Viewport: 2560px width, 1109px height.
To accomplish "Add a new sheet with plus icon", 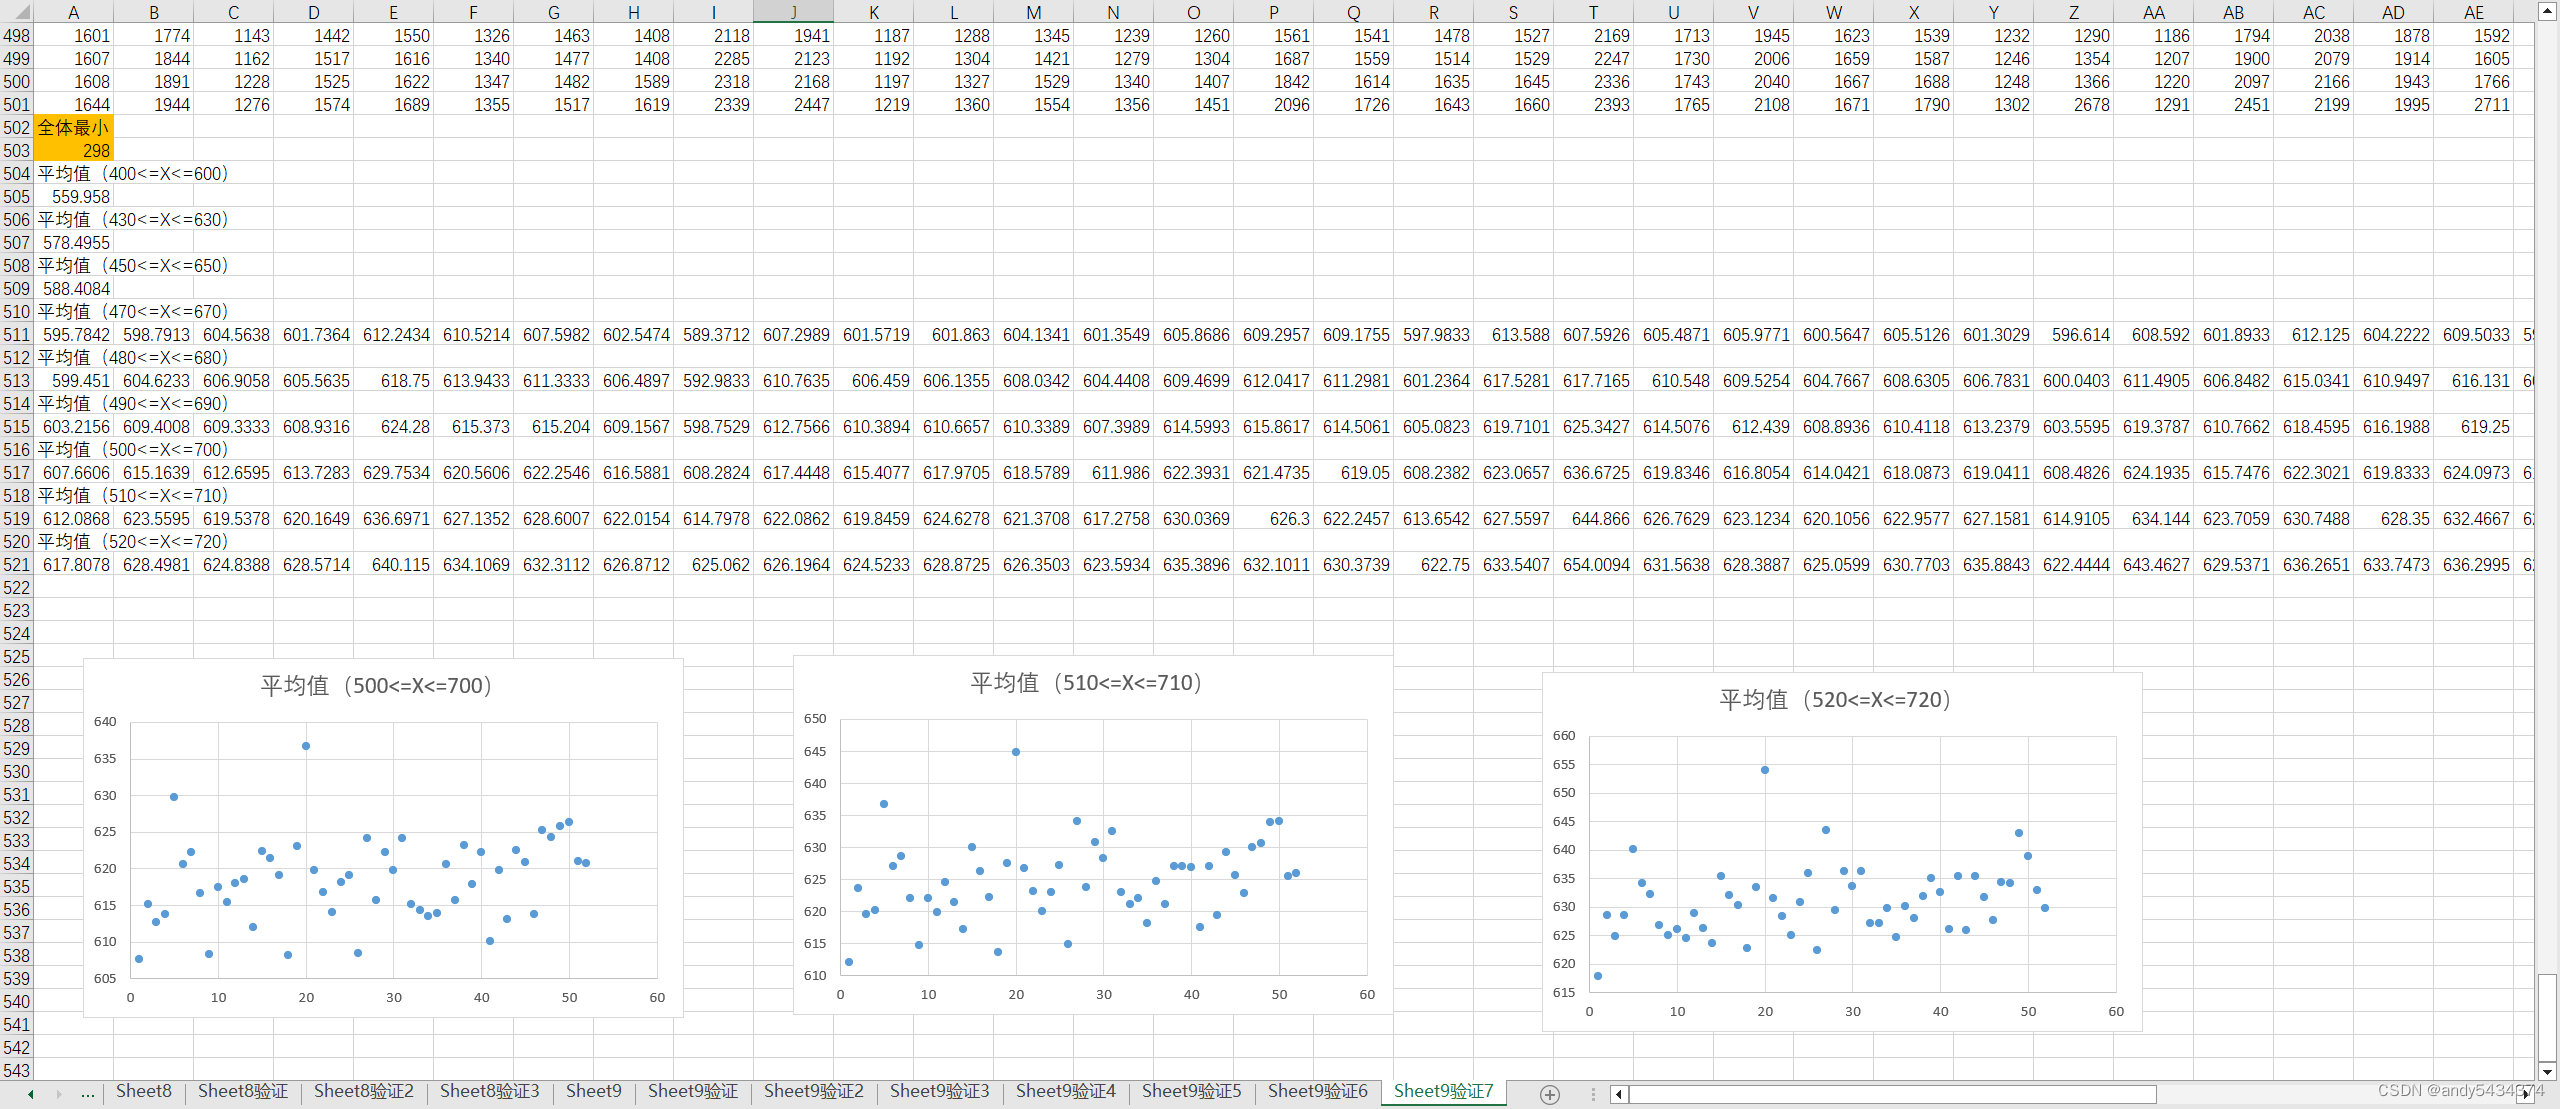I will (1549, 1094).
